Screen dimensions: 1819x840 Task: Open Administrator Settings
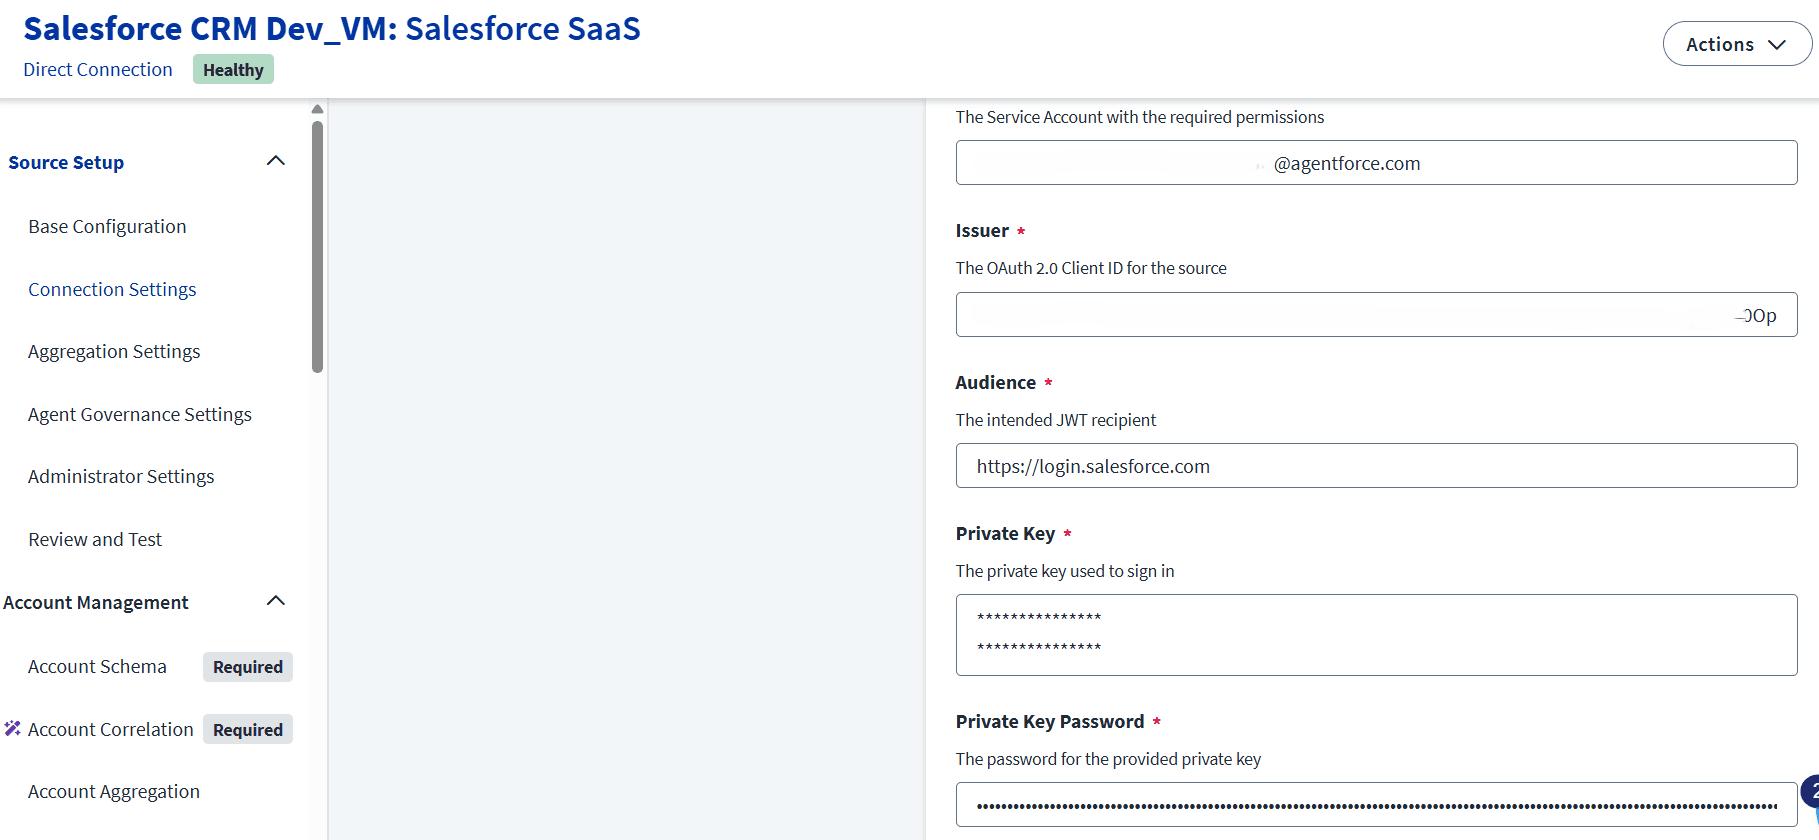point(121,477)
